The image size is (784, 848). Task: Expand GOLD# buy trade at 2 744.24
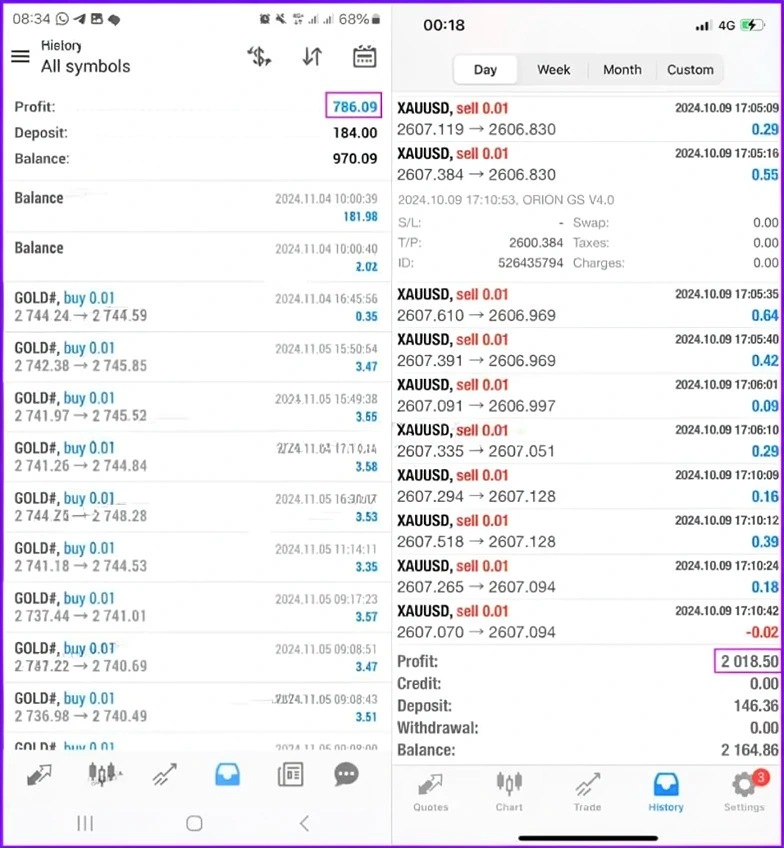pyautogui.click(x=196, y=307)
